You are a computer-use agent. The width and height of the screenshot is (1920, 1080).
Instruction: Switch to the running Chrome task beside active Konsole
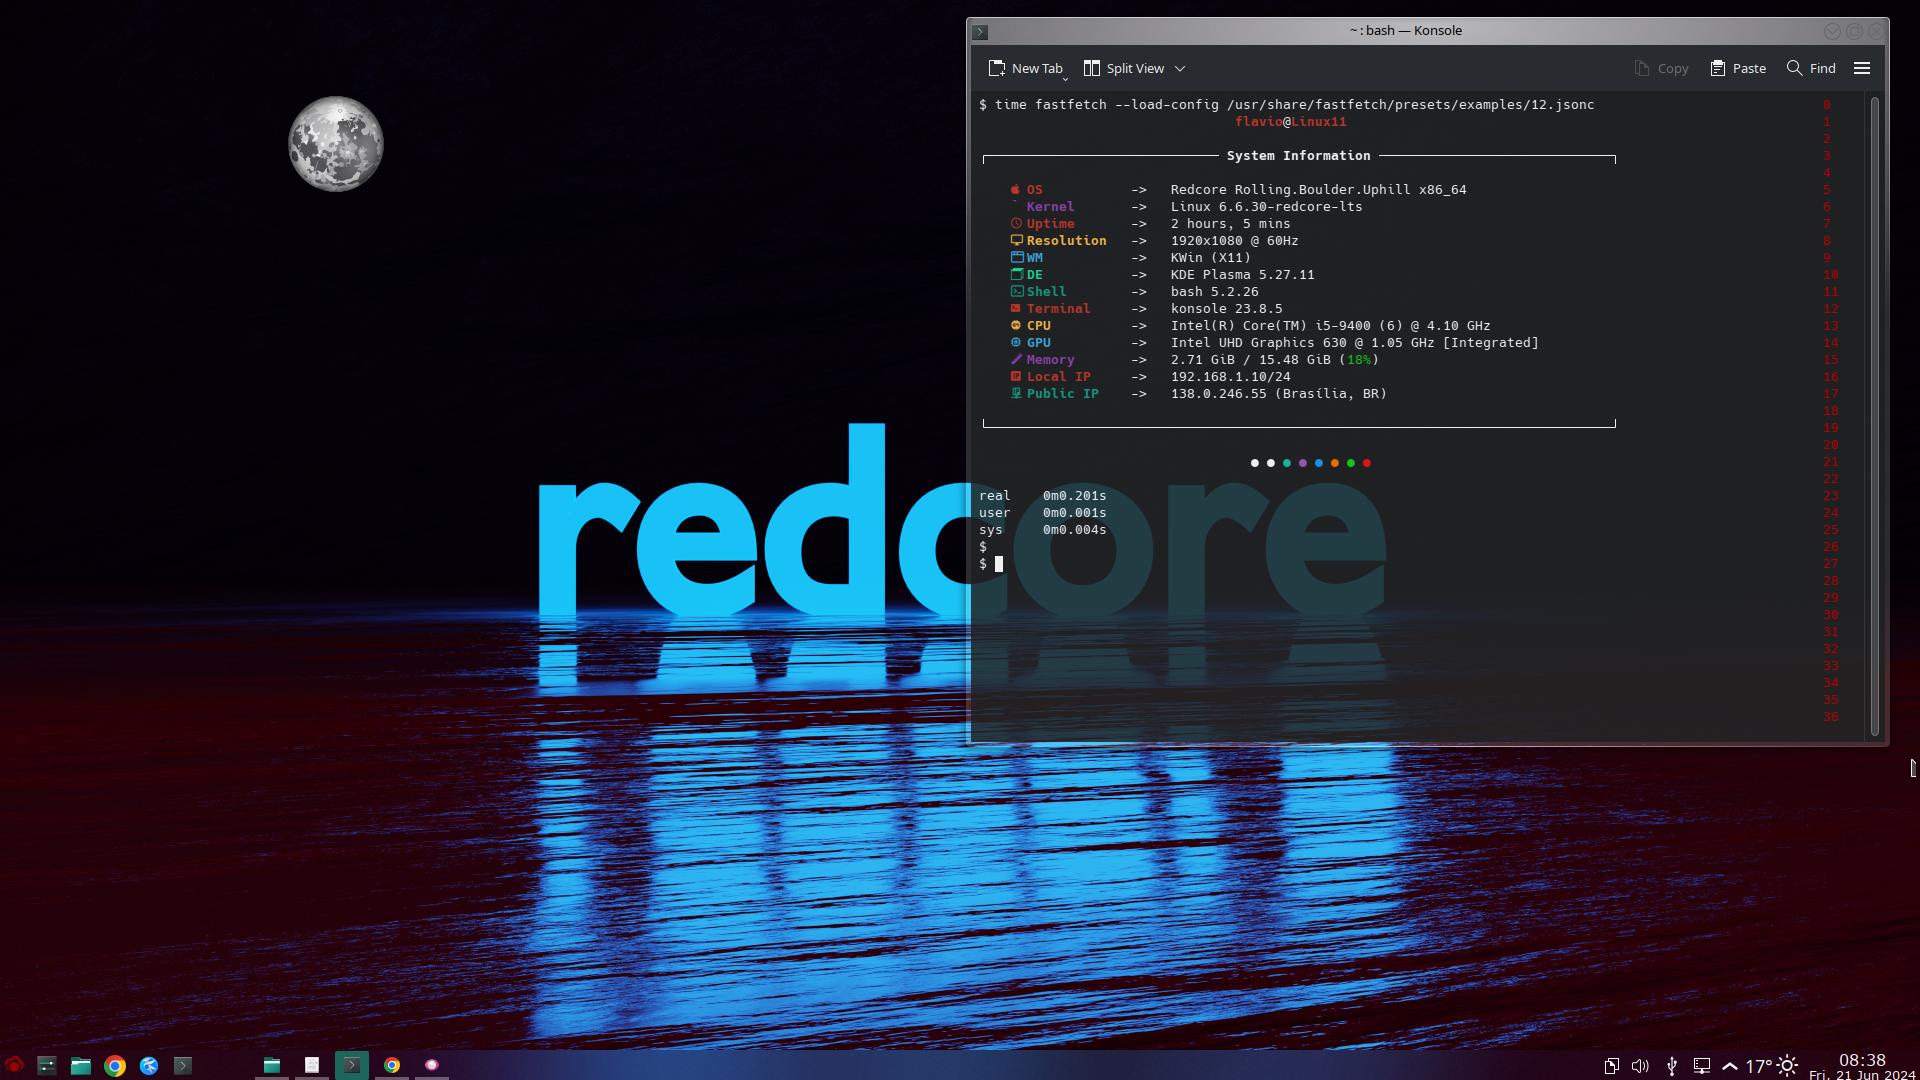pos(392,1065)
